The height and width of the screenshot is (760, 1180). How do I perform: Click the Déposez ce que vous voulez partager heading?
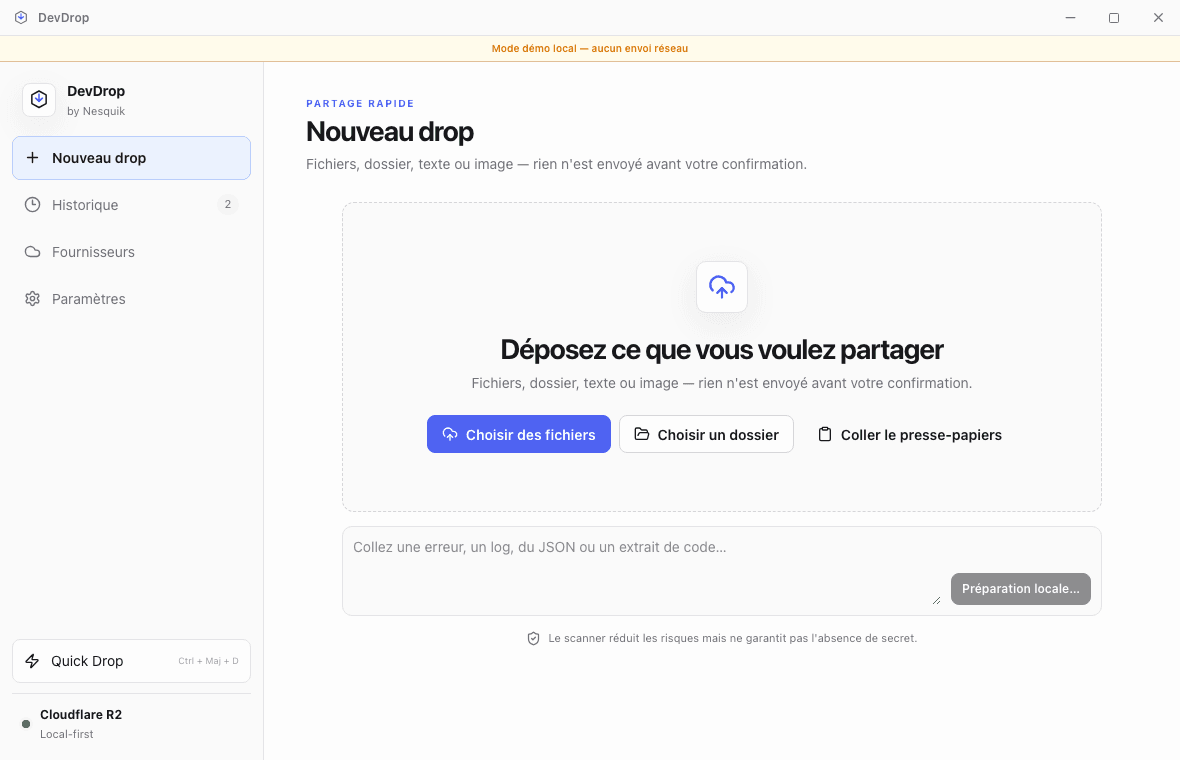pos(722,350)
